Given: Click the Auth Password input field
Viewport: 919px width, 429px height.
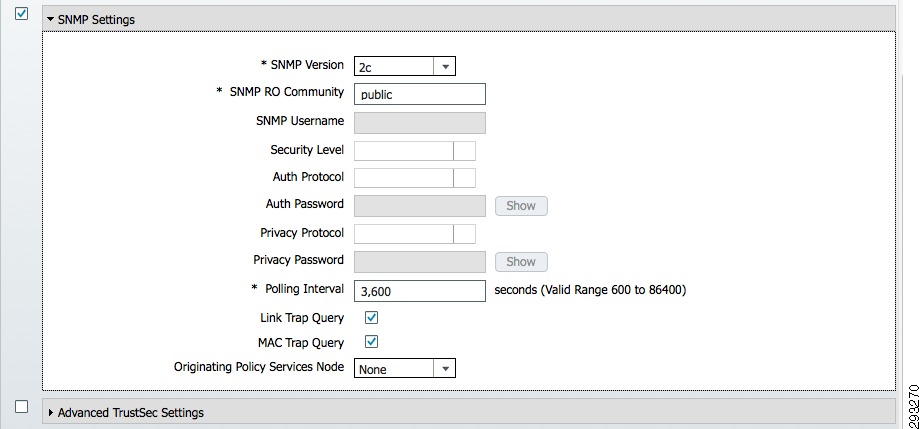Looking at the screenshot, I should [420, 206].
